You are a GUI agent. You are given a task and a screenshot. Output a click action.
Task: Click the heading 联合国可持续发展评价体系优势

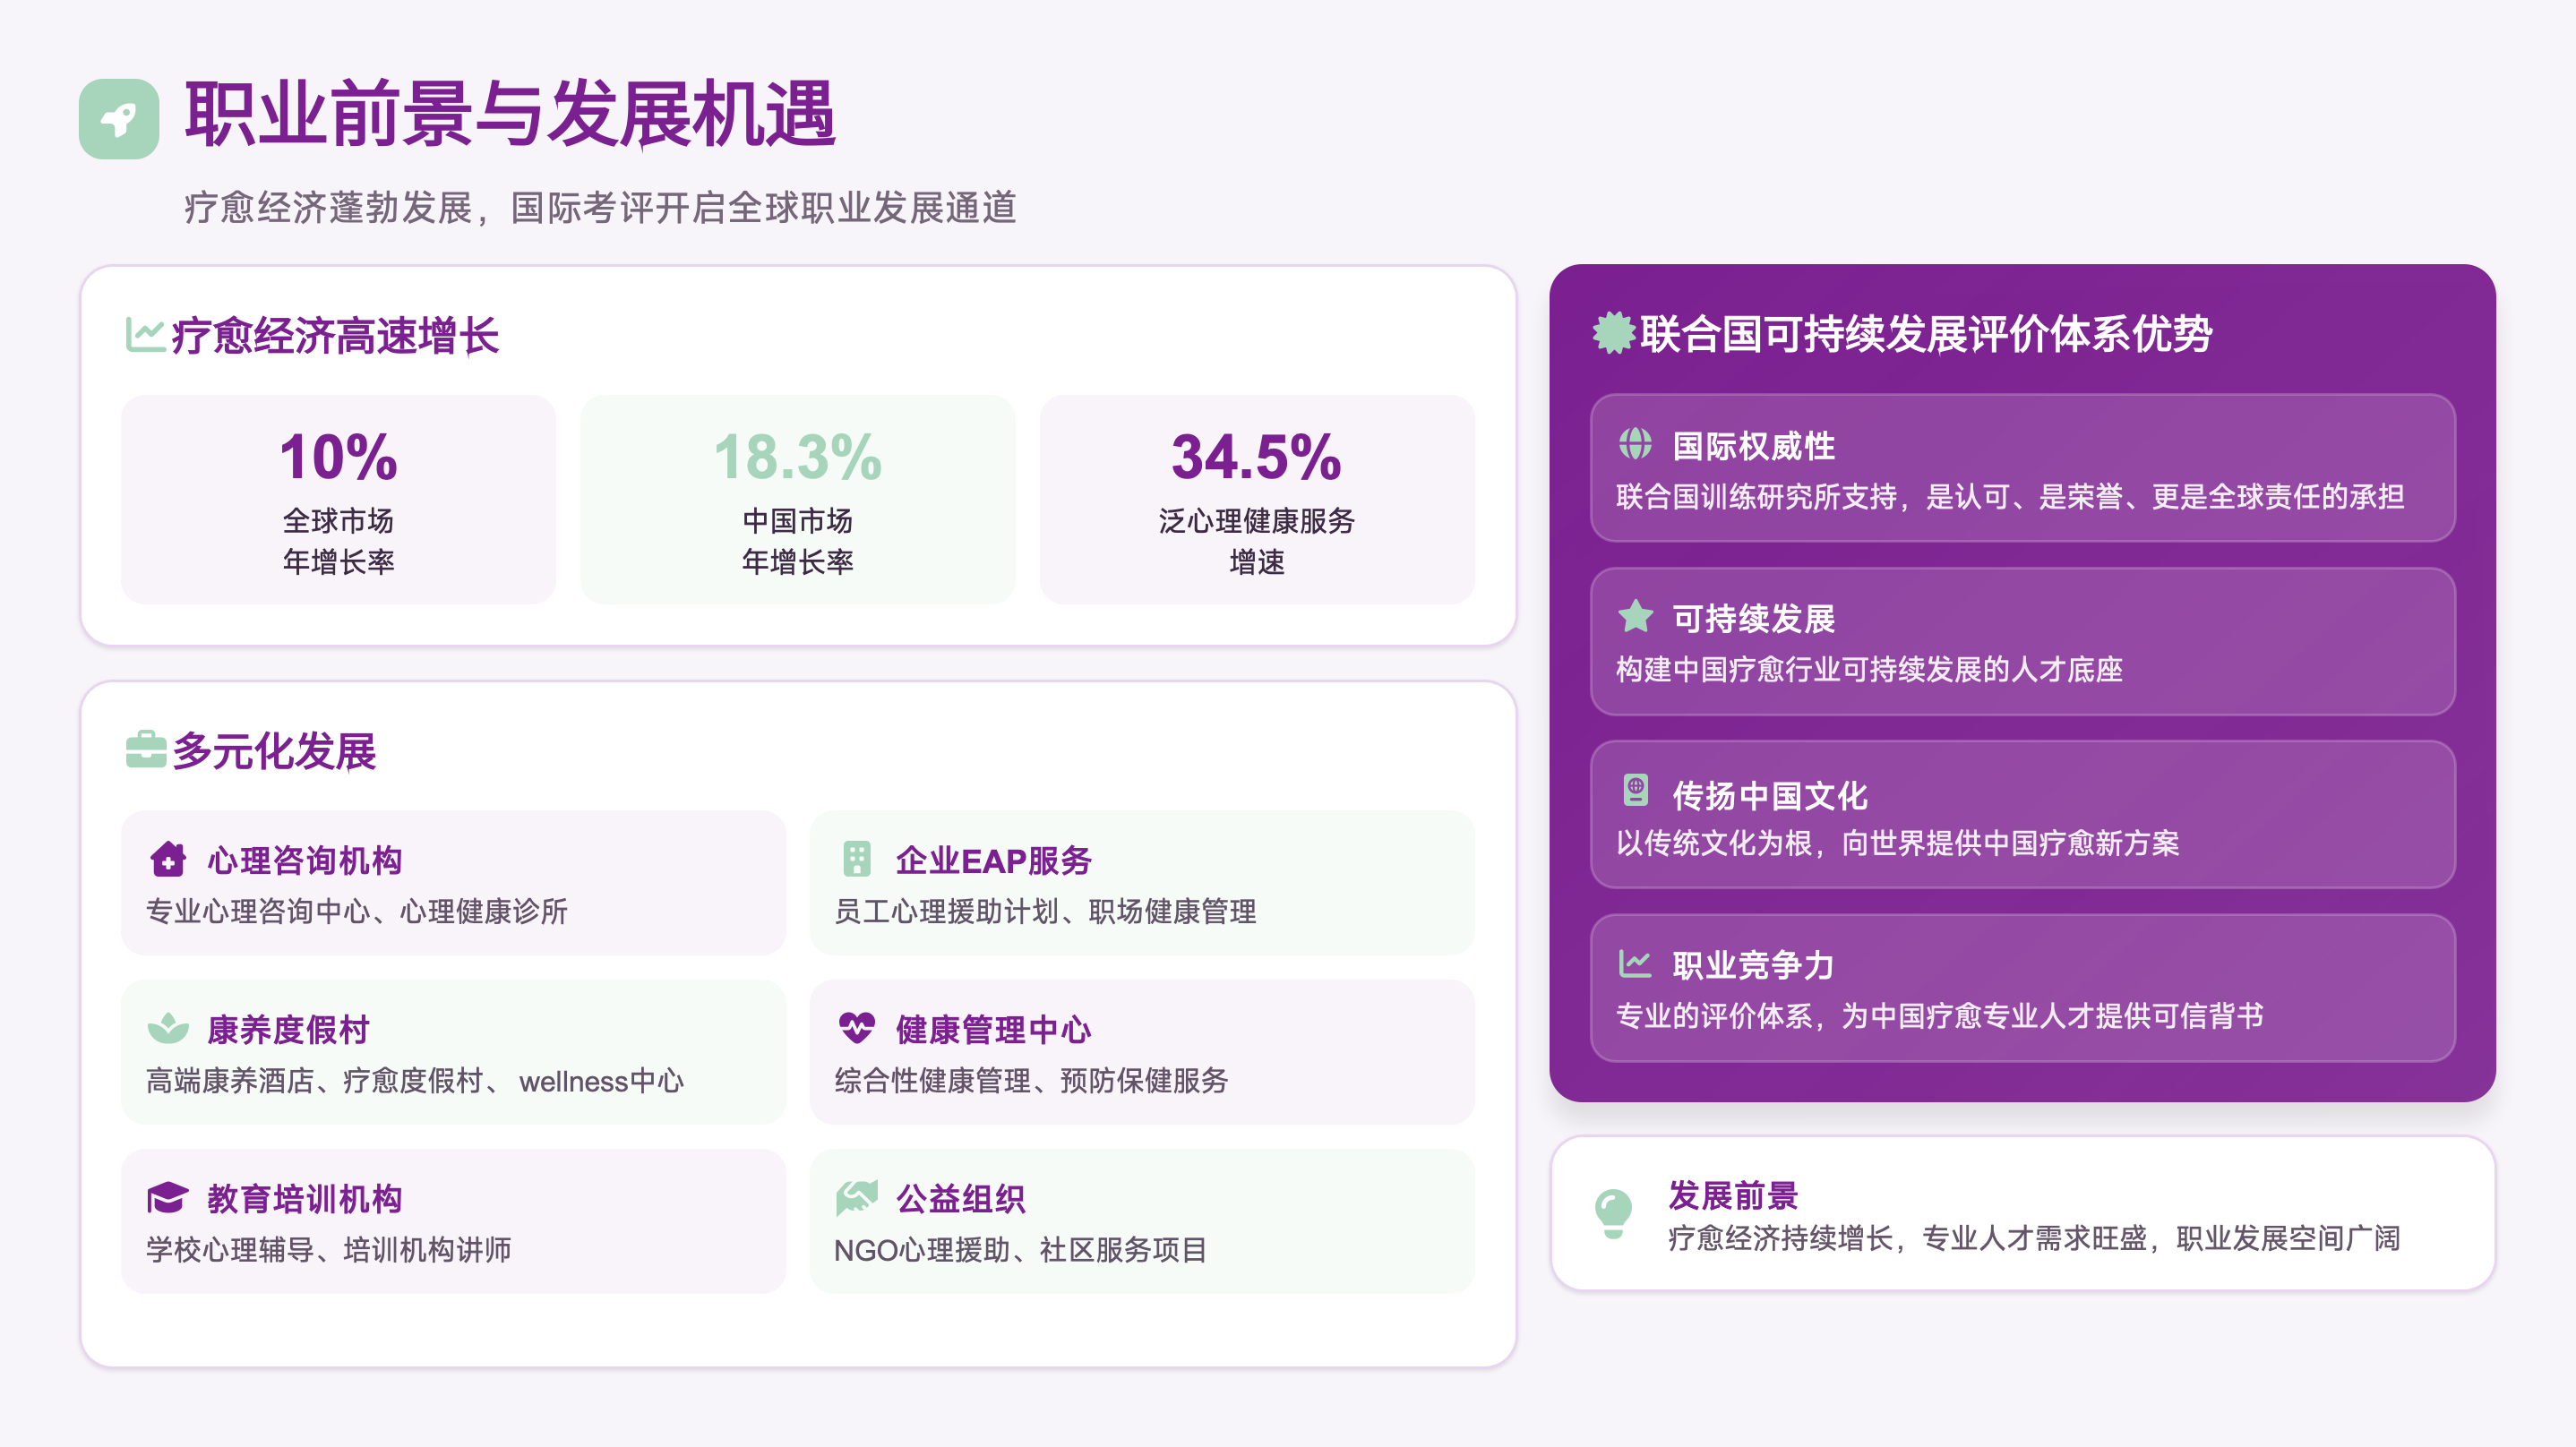pyautogui.click(x=1926, y=333)
